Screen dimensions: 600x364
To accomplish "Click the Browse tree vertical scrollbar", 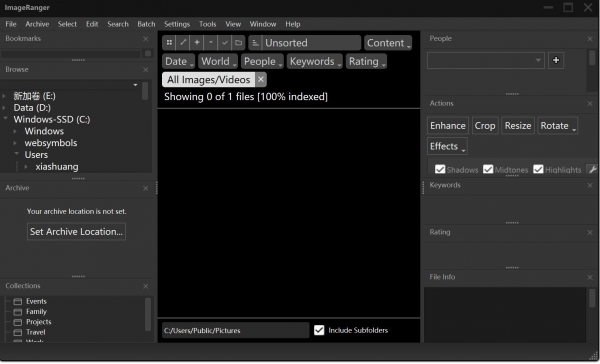I will pyautogui.click(x=145, y=91).
